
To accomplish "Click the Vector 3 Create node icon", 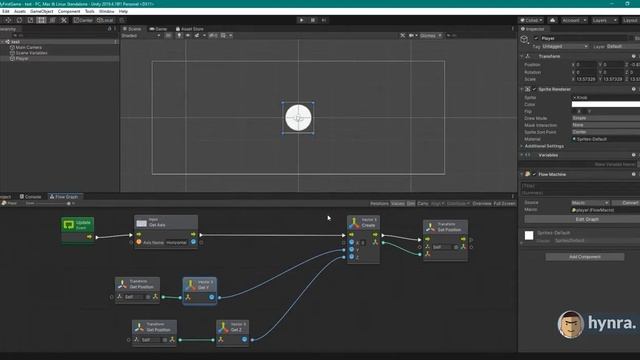I will pyautogui.click(x=354, y=222).
